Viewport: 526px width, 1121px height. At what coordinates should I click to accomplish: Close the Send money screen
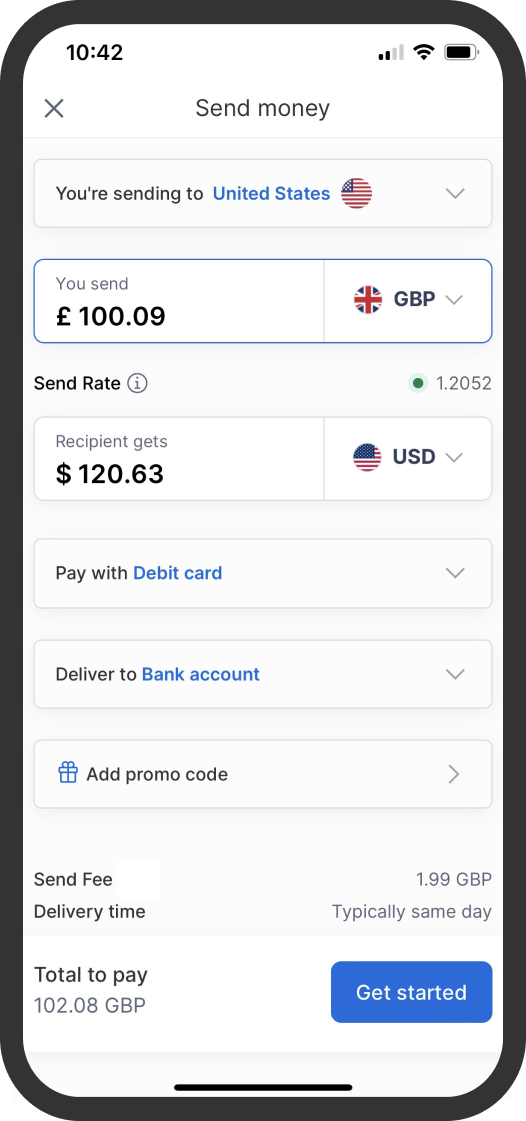(54, 109)
